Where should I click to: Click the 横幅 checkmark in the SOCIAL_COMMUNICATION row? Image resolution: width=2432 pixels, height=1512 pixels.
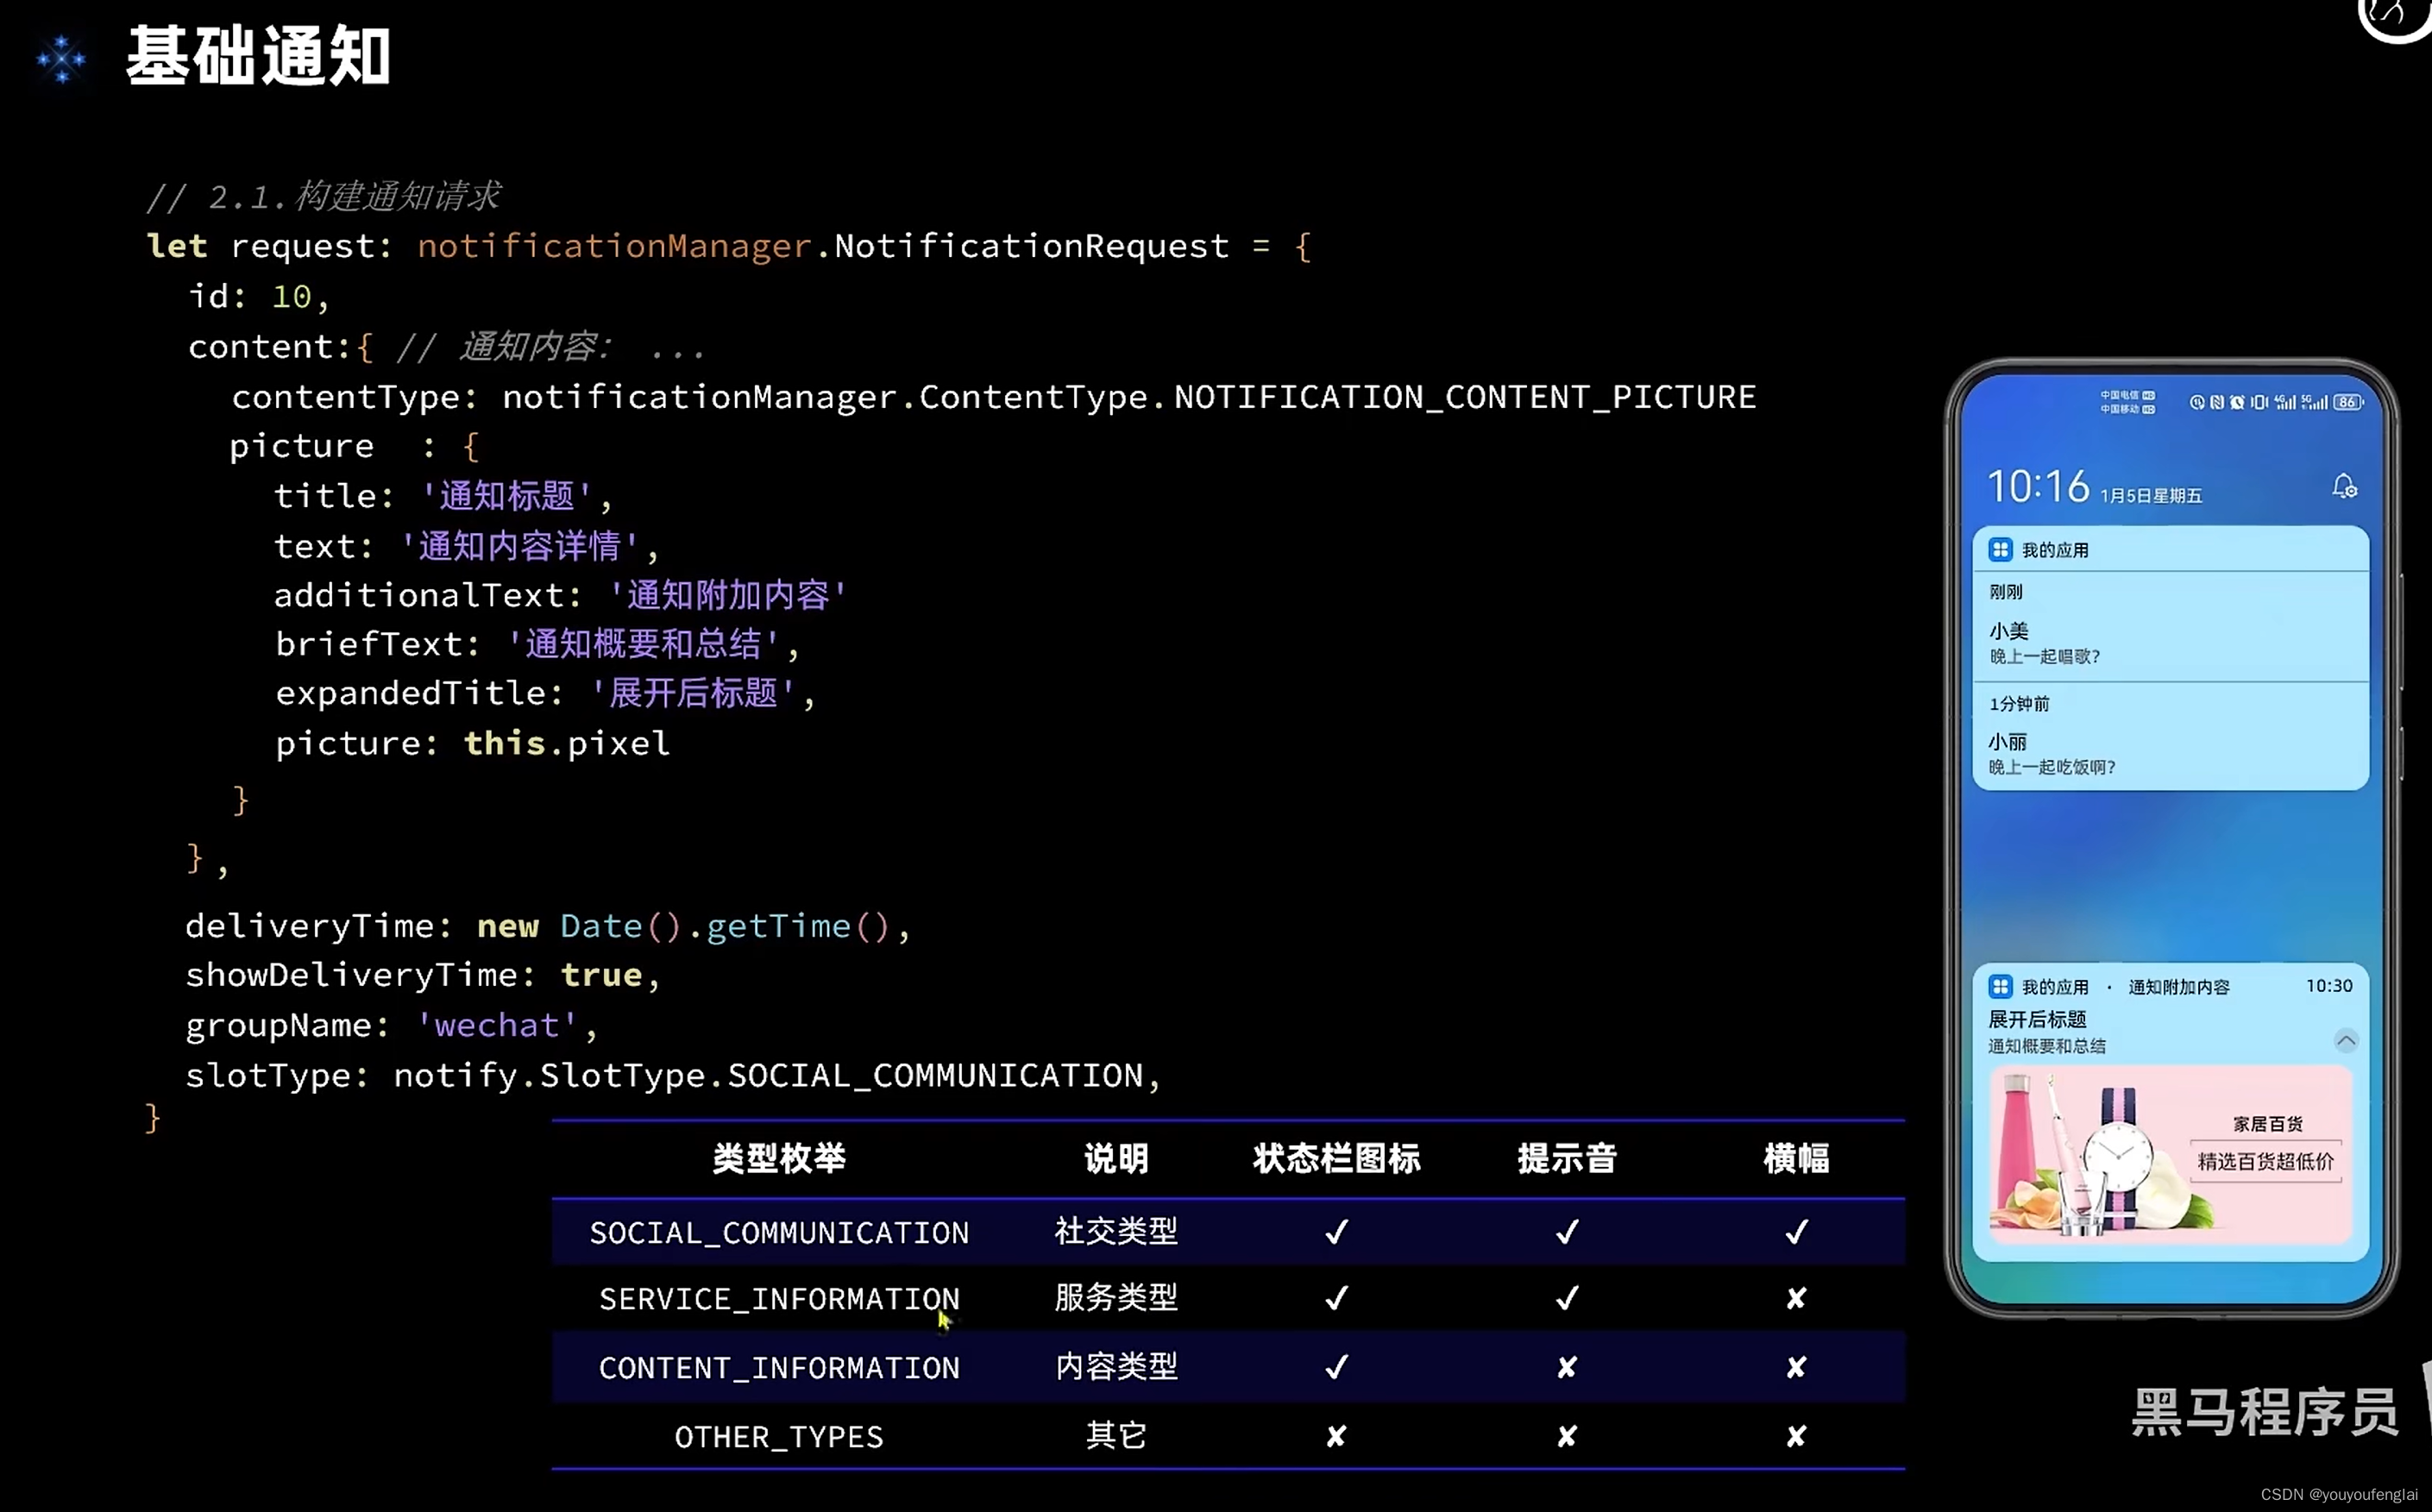pyautogui.click(x=1796, y=1231)
